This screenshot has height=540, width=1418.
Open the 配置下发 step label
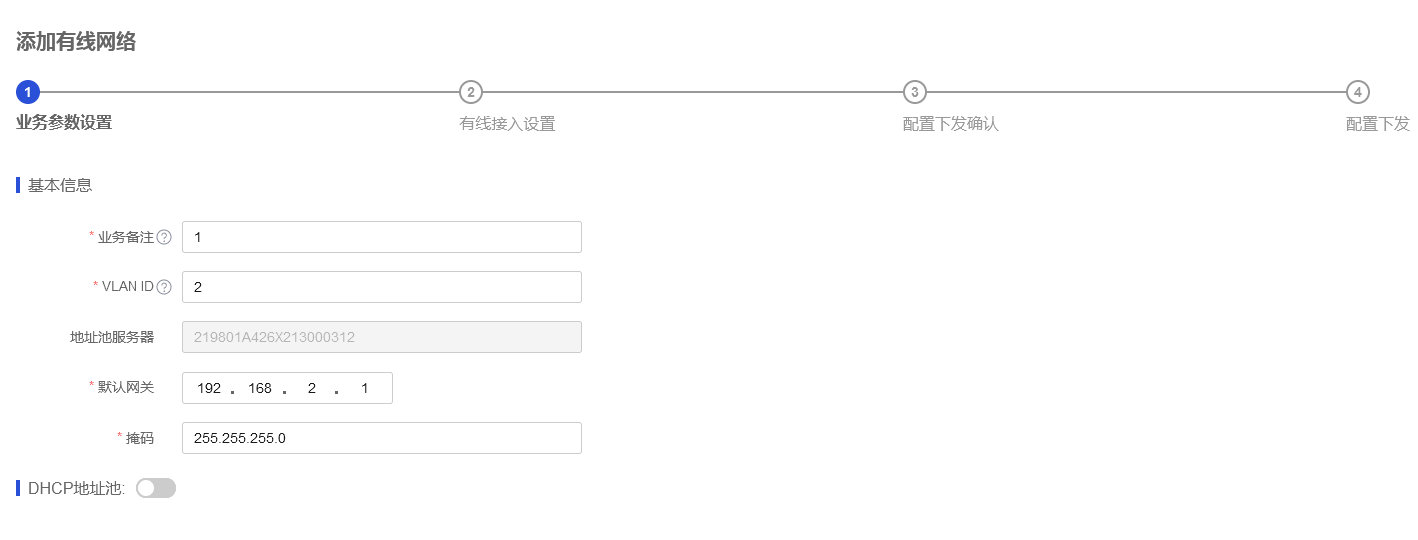pyautogui.click(x=1377, y=124)
